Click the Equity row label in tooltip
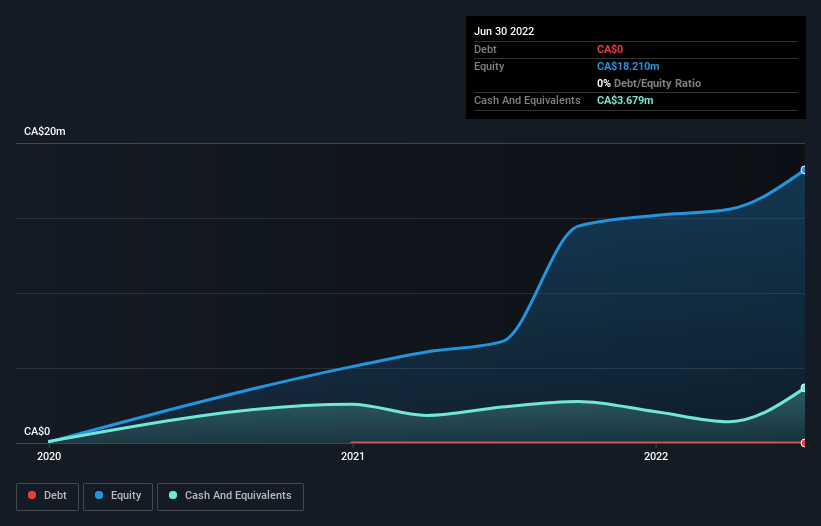This screenshot has width=821, height=526. 489,66
